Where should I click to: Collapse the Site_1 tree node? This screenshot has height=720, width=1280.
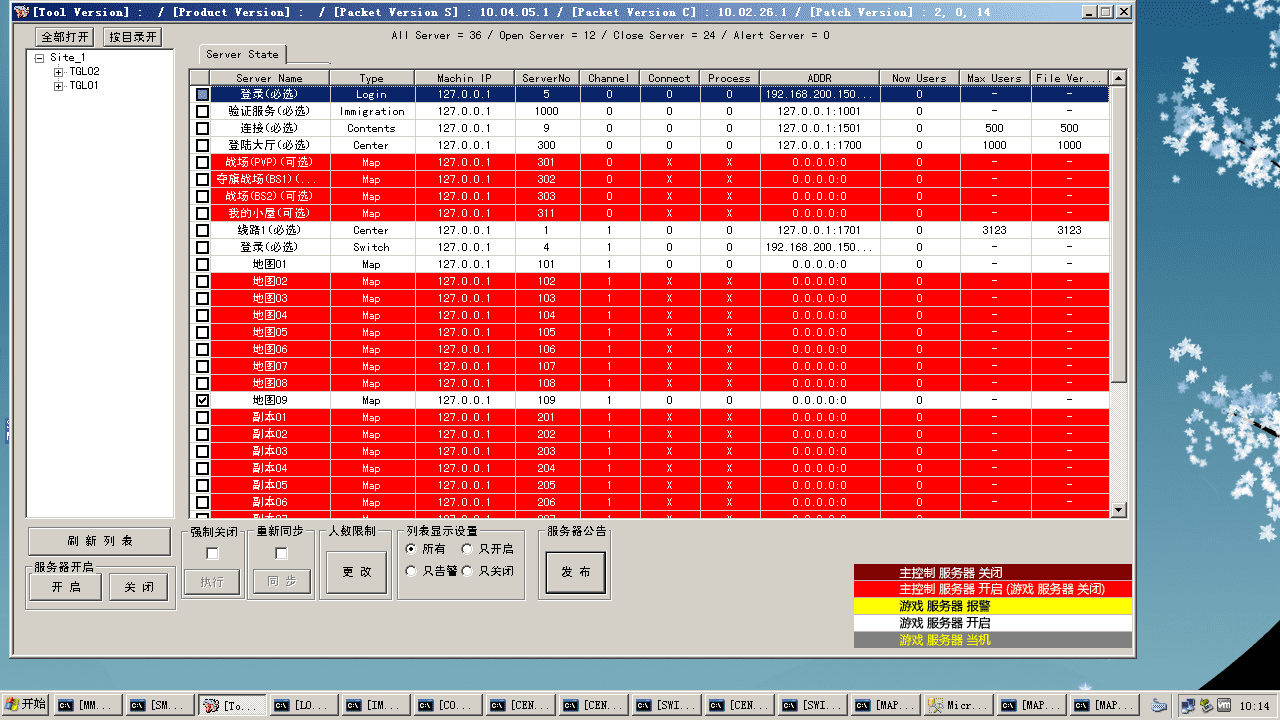click(x=39, y=58)
